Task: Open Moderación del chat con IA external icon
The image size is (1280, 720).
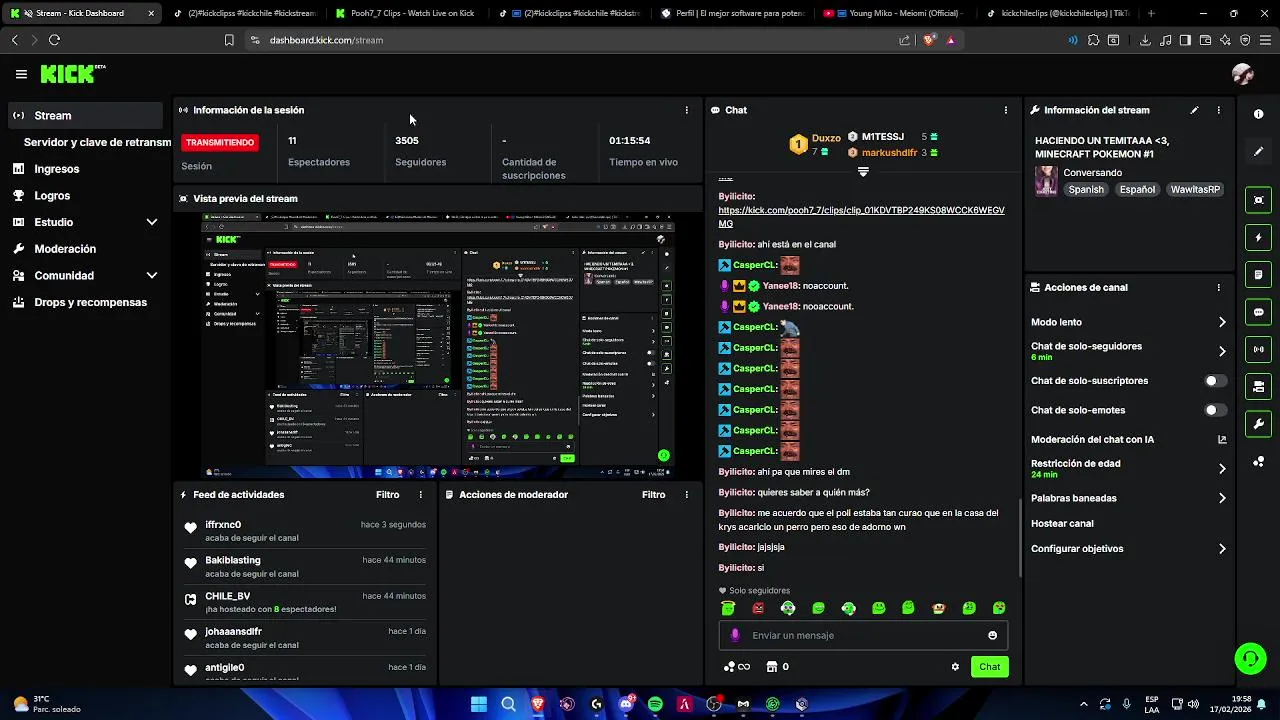Action: tap(1222, 439)
